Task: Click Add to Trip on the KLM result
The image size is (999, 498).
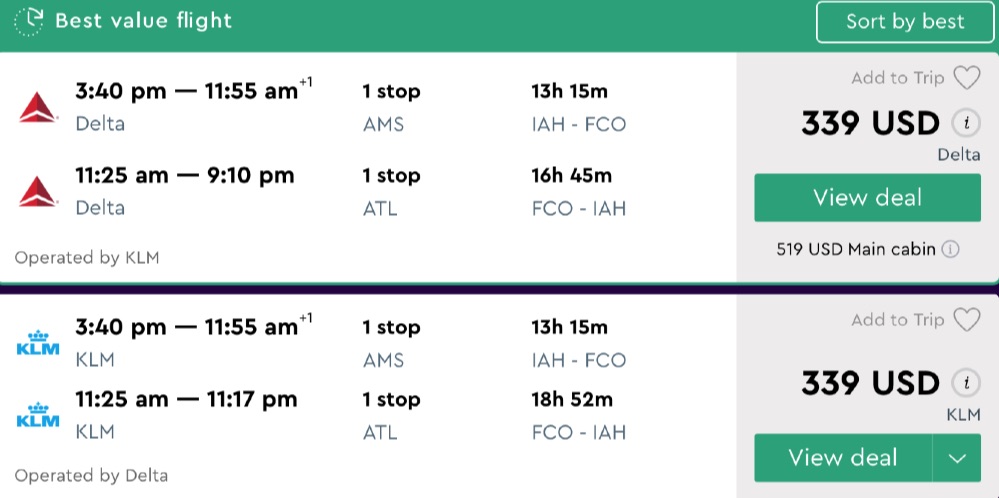Action: (x=897, y=320)
